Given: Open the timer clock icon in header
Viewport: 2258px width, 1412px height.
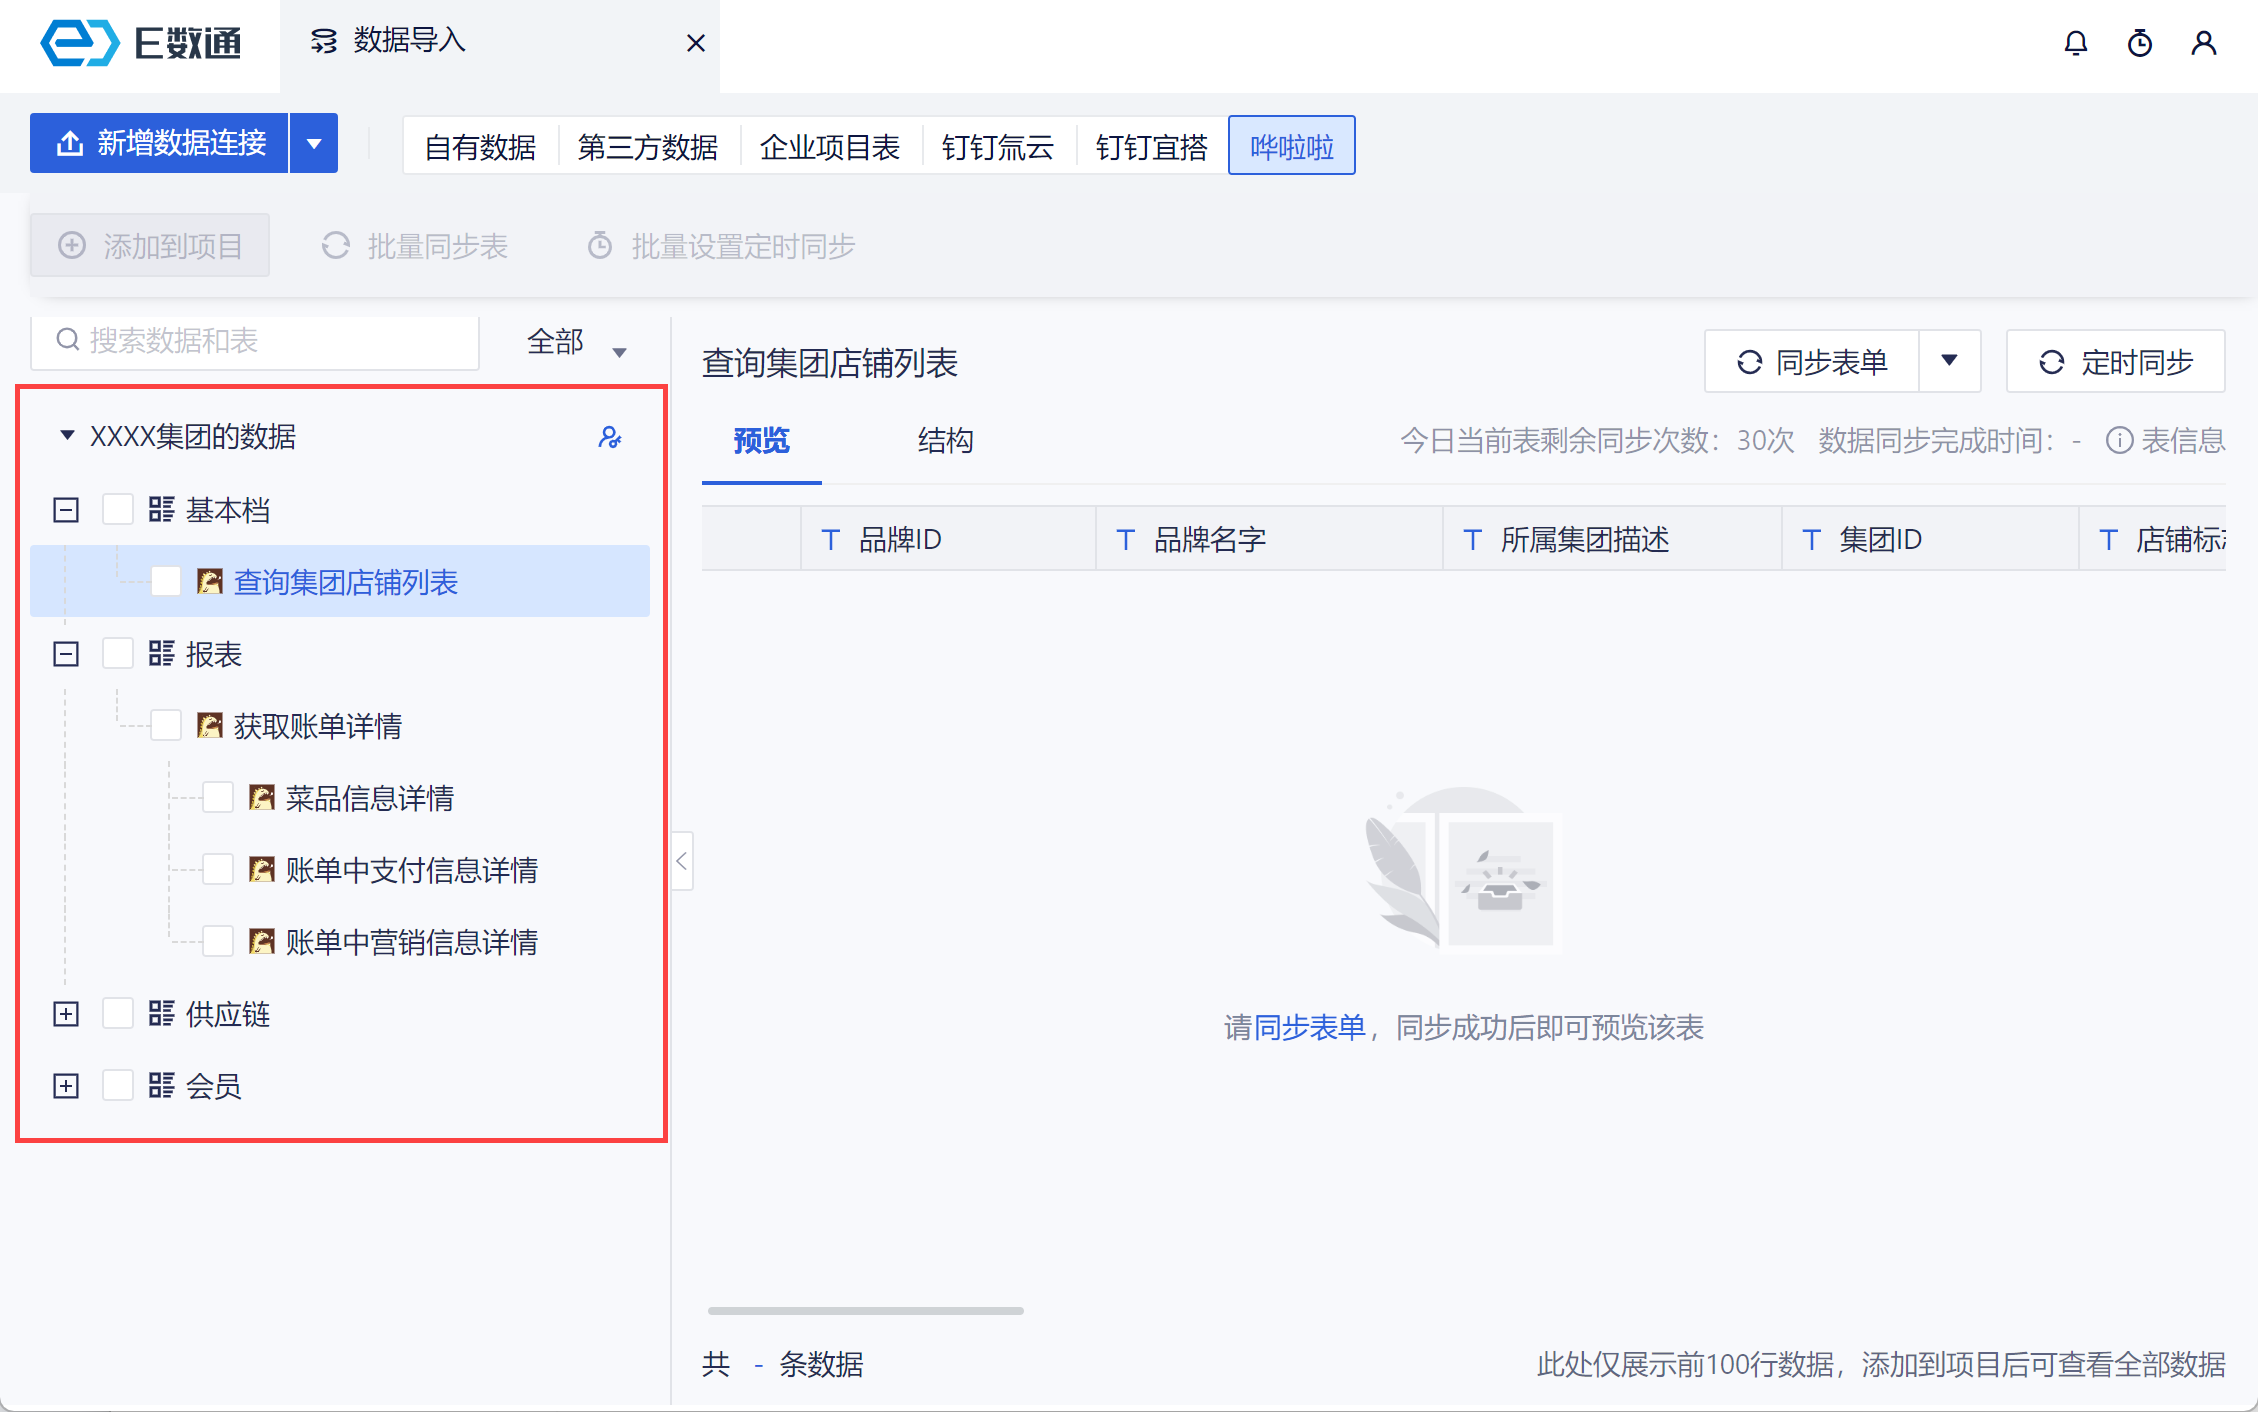Looking at the screenshot, I should point(2139,43).
